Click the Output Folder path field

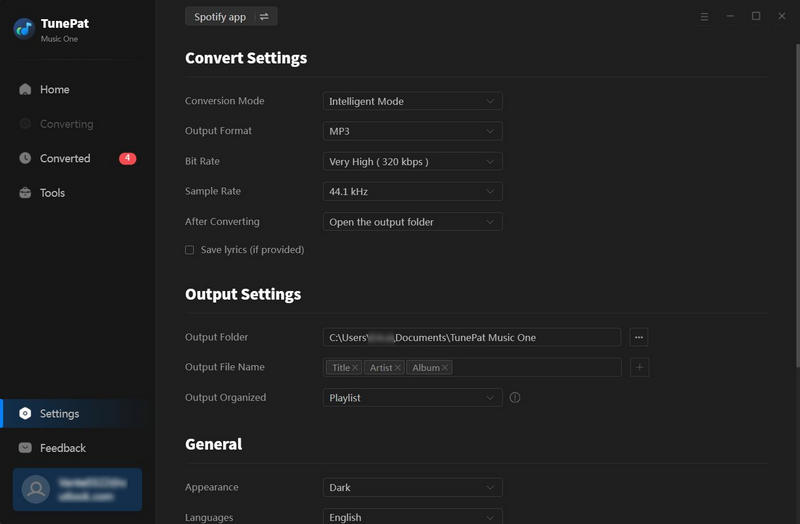(x=472, y=337)
